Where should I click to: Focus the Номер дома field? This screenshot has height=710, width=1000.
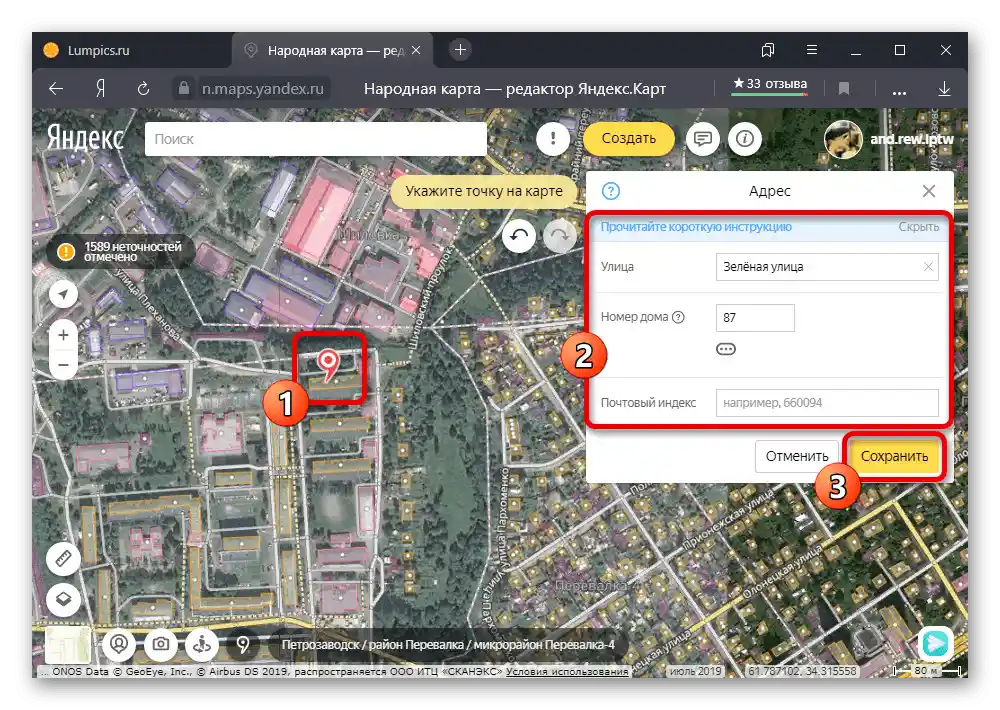pos(755,318)
